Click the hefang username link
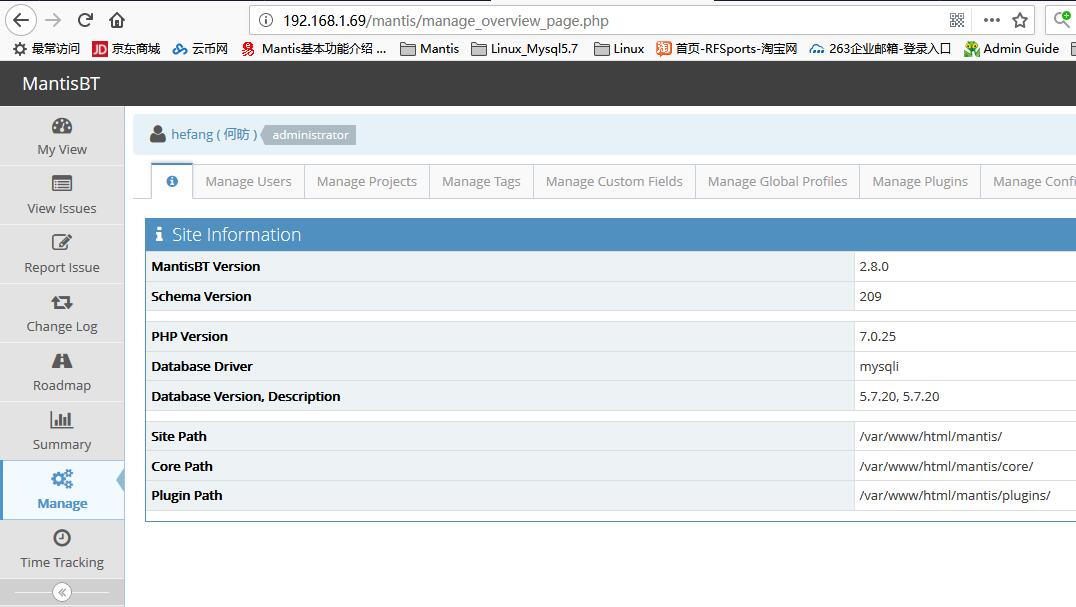1076x607 pixels. click(192, 134)
